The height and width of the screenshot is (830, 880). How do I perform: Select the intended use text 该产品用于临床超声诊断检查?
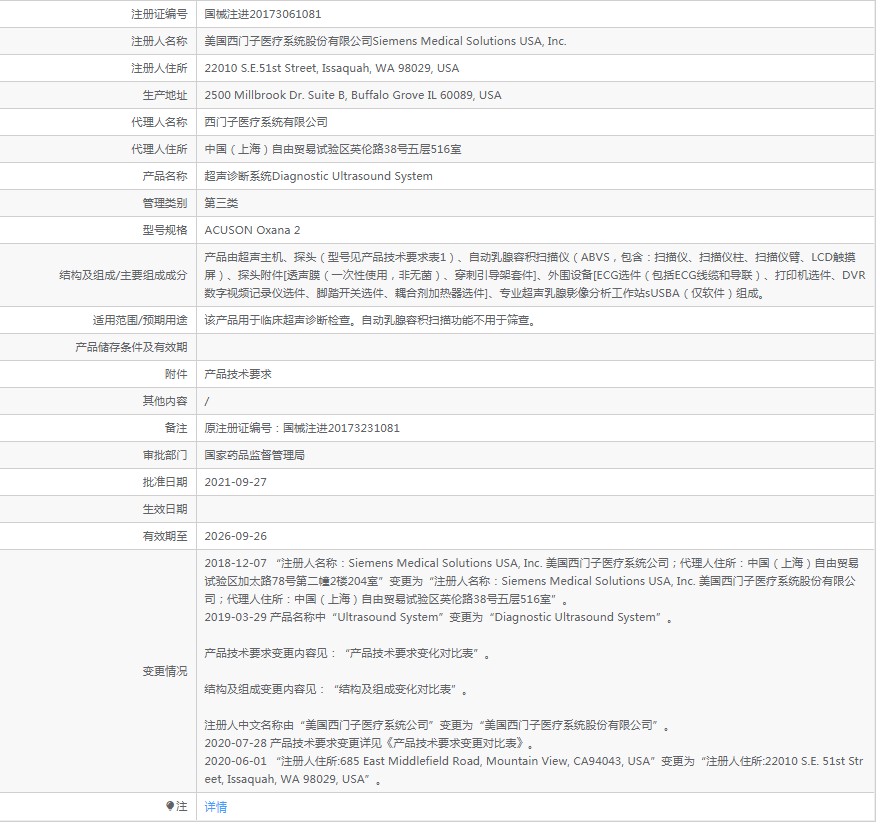pyautogui.click(x=370, y=320)
